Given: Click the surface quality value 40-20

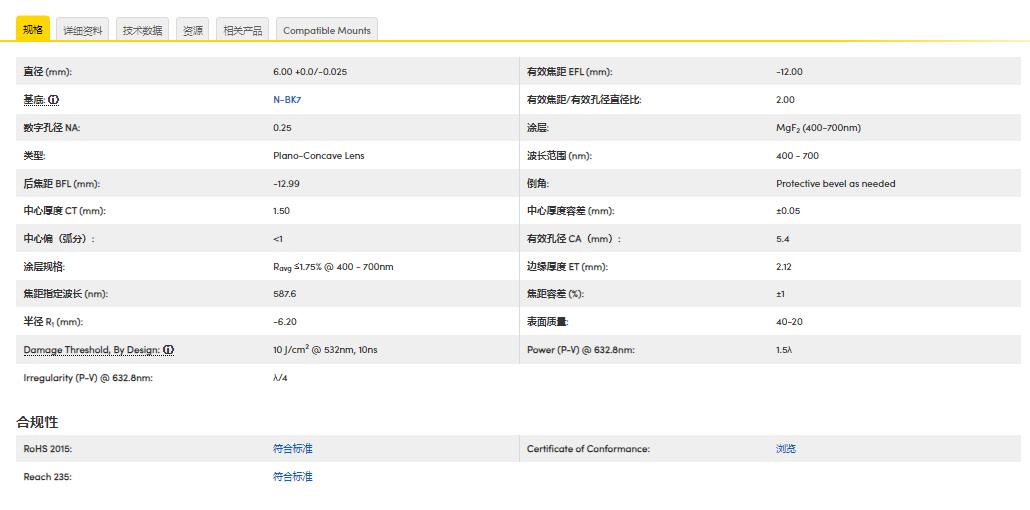Looking at the screenshot, I should tap(789, 322).
